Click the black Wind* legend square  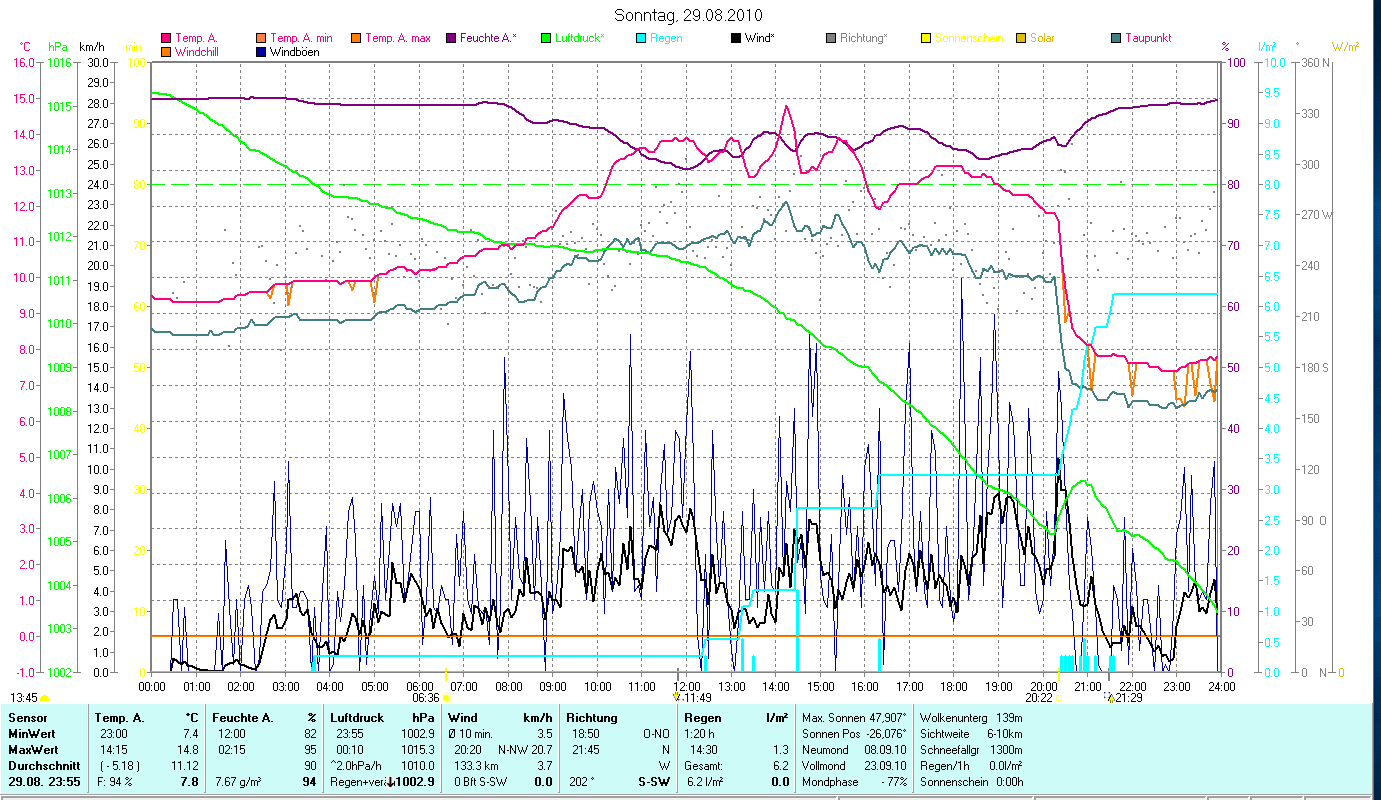pos(735,39)
